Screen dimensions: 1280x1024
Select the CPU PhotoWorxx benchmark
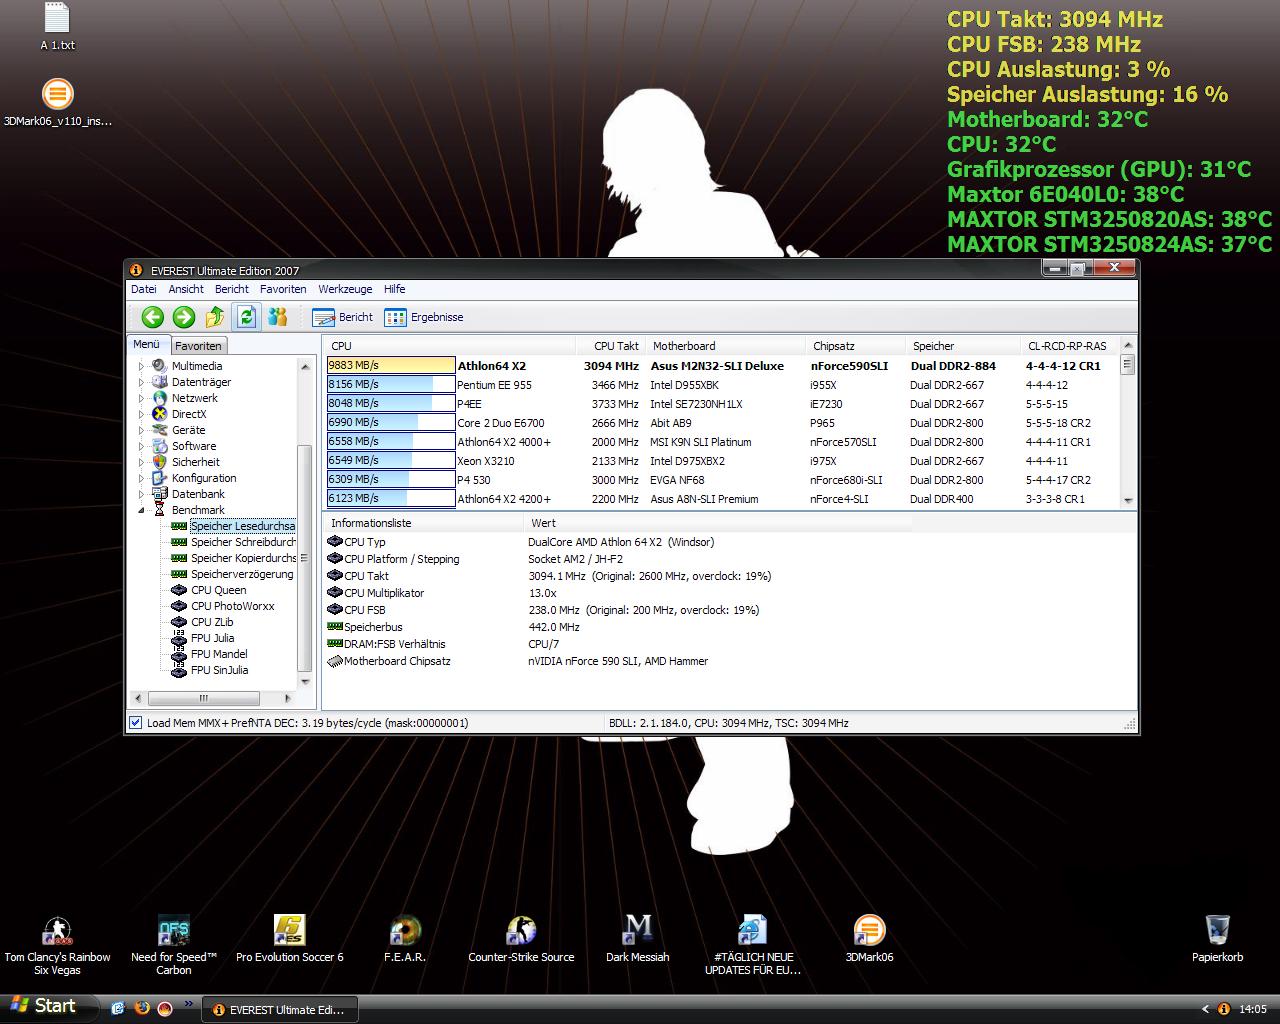[232, 606]
